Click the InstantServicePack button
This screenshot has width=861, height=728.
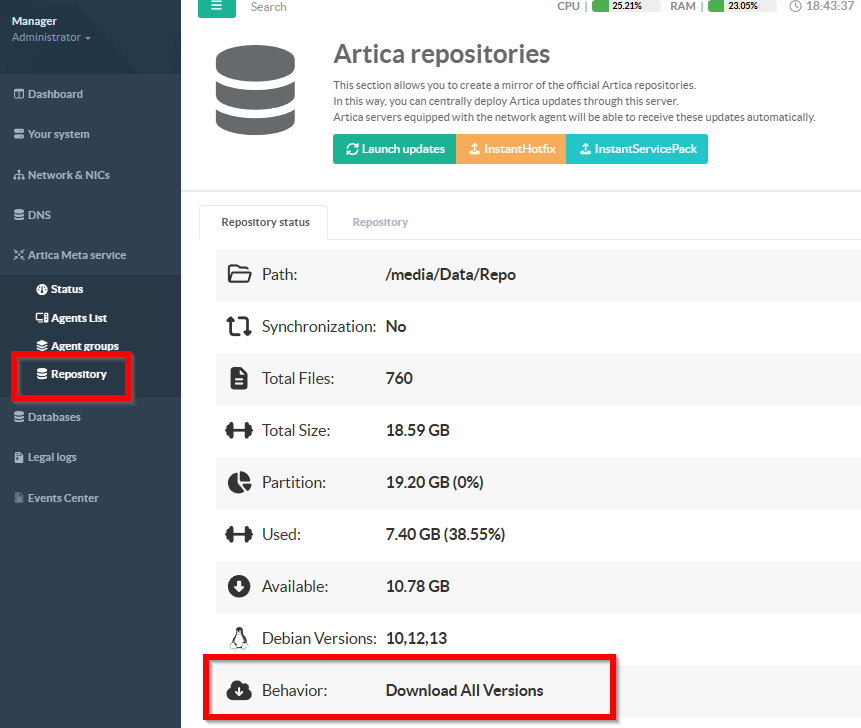coord(636,149)
